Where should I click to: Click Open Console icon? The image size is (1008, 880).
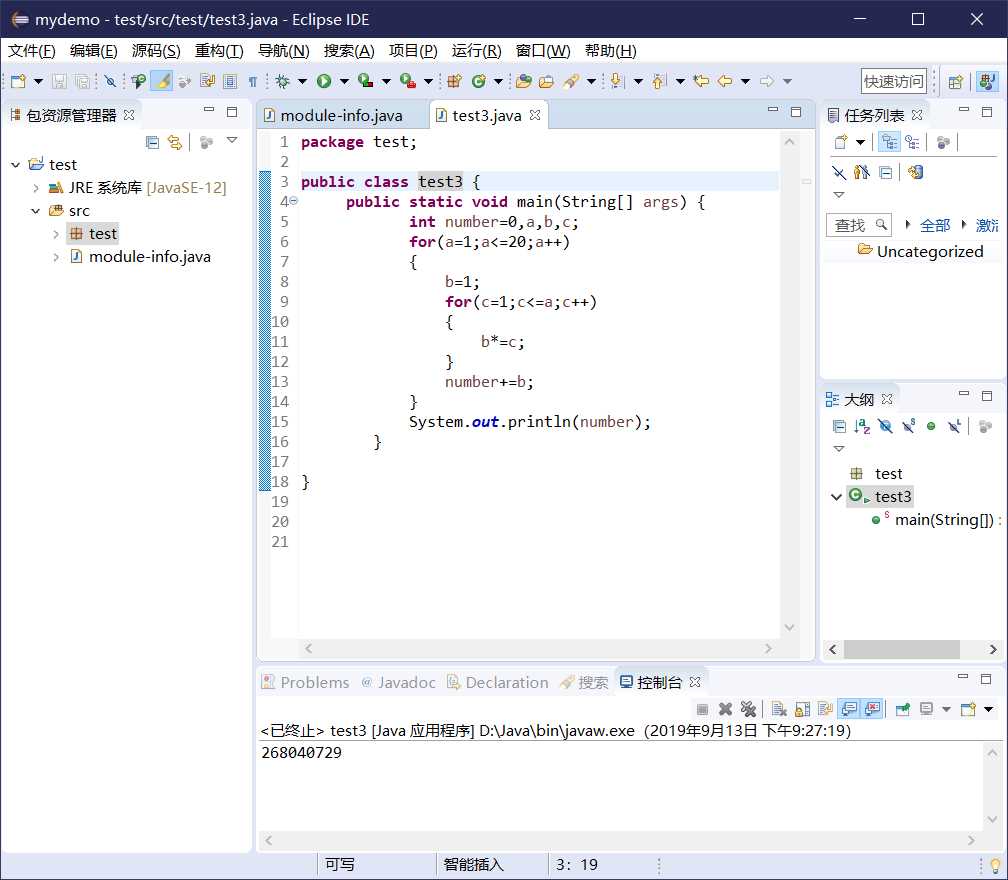[968, 709]
